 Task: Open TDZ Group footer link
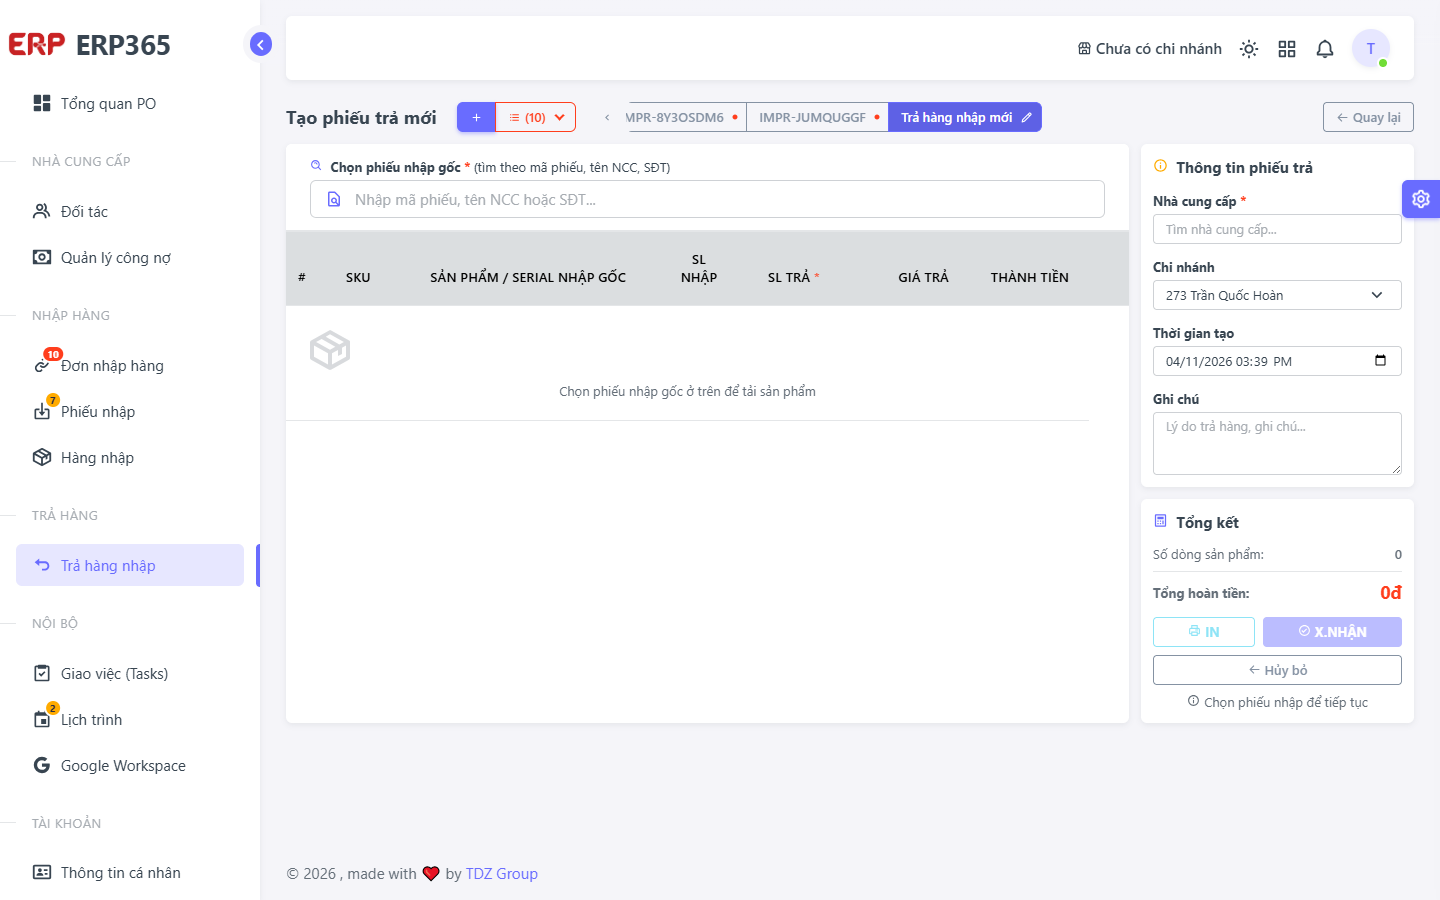[502, 873]
